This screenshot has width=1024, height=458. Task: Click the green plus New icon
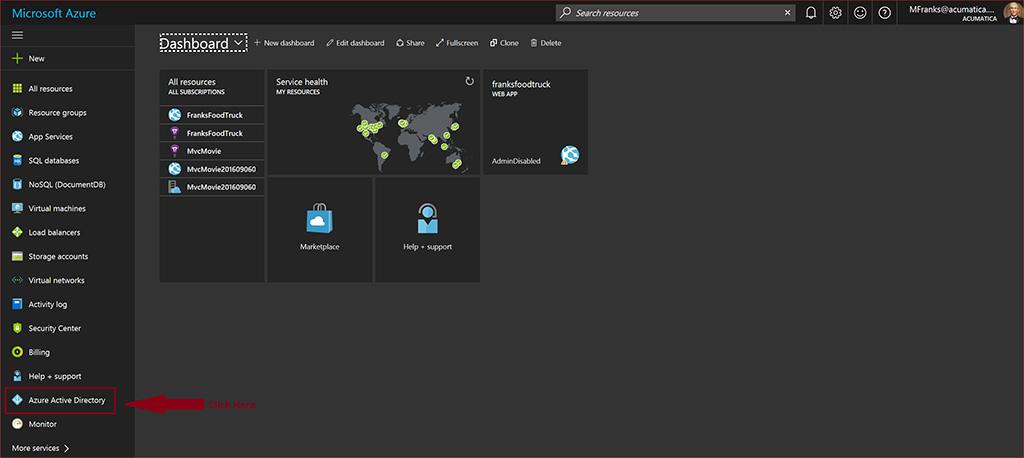(x=18, y=58)
